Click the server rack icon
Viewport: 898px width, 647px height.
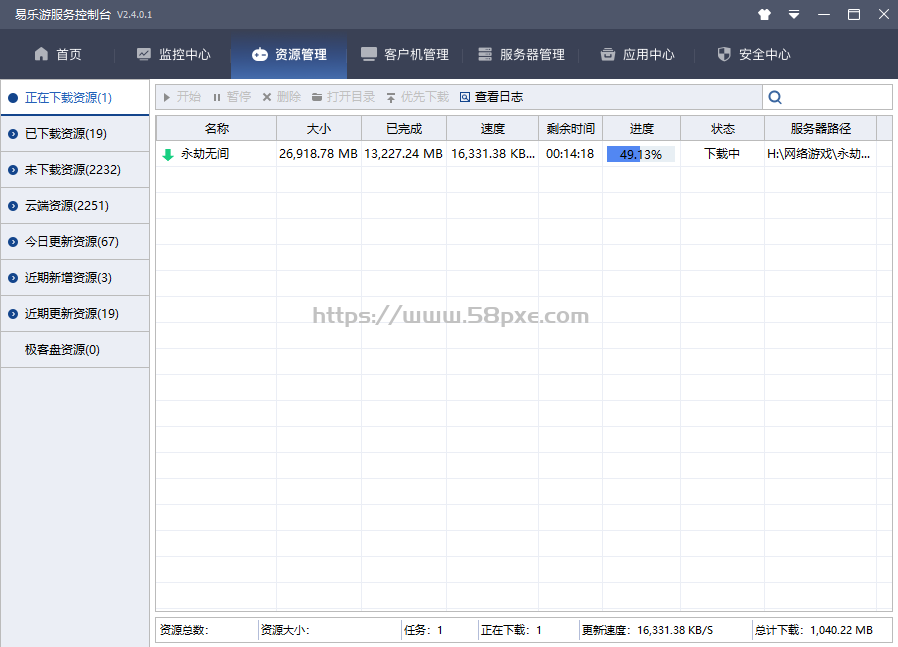tap(485, 54)
